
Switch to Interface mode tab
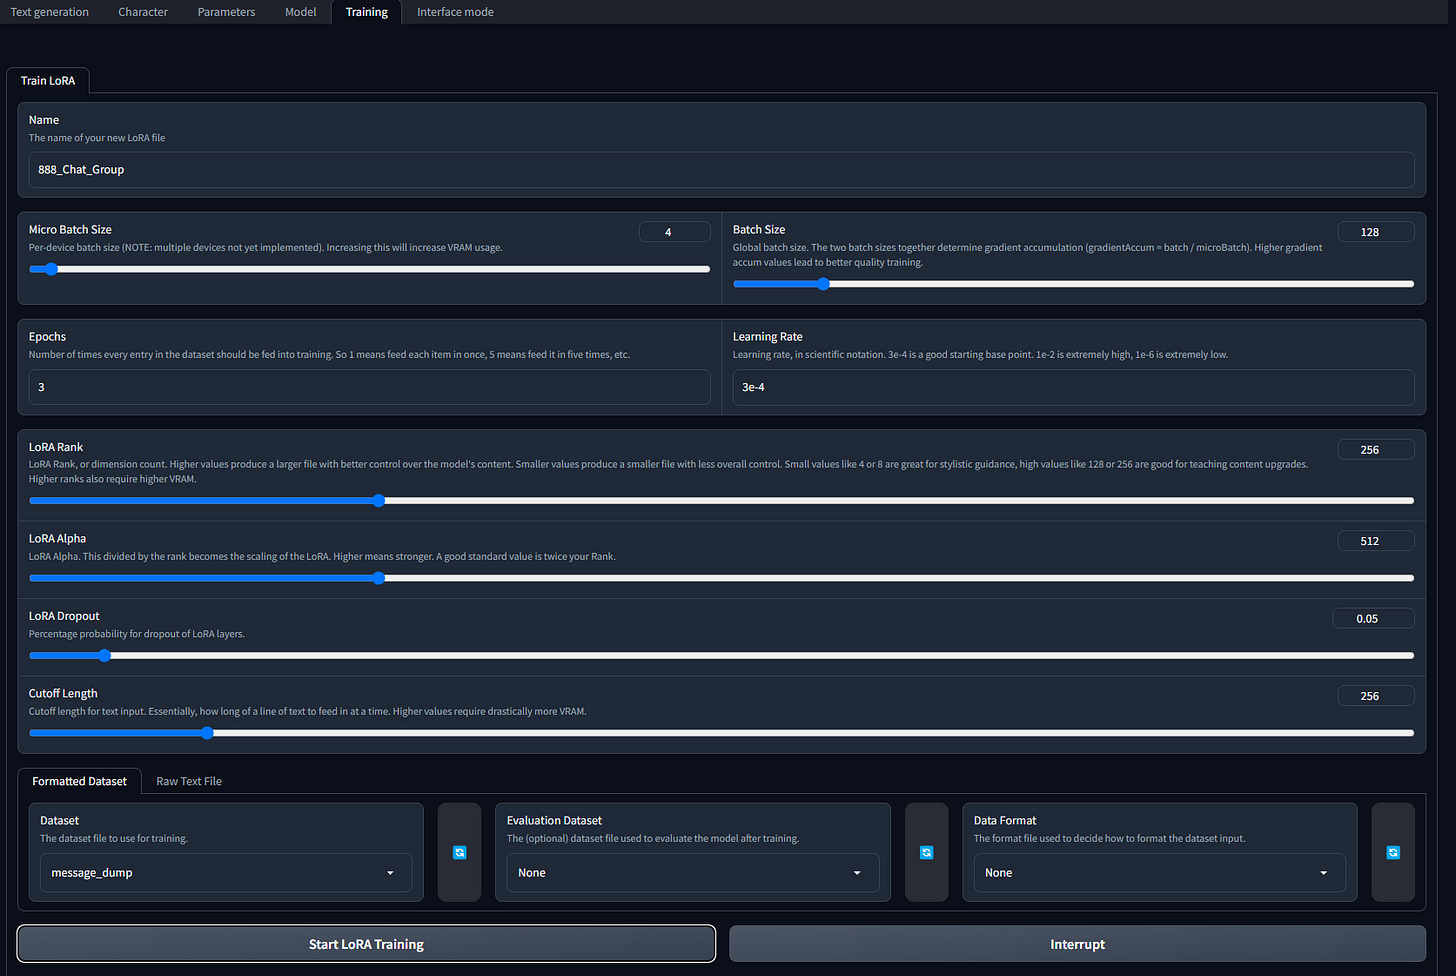tap(455, 12)
